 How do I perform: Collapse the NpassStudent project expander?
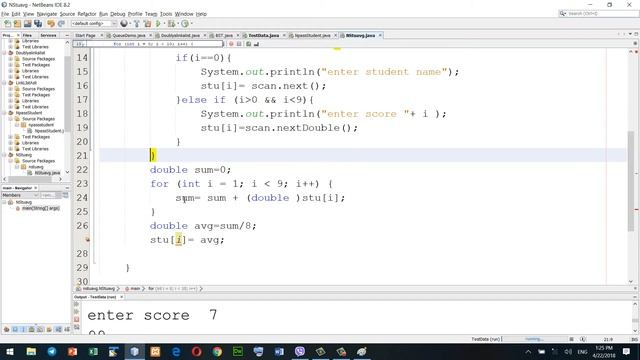pyautogui.click(x=4, y=113)
